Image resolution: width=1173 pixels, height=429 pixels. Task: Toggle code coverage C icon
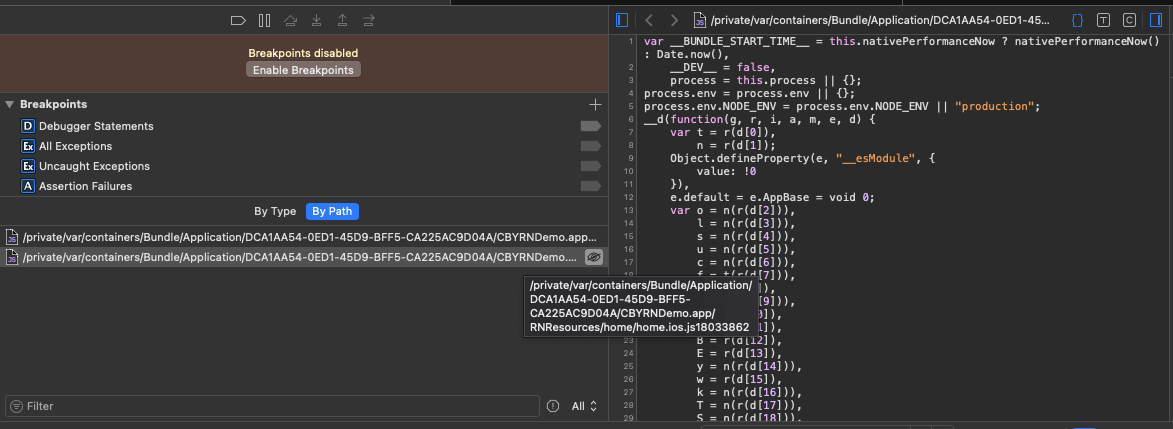tap(1129, 20)
